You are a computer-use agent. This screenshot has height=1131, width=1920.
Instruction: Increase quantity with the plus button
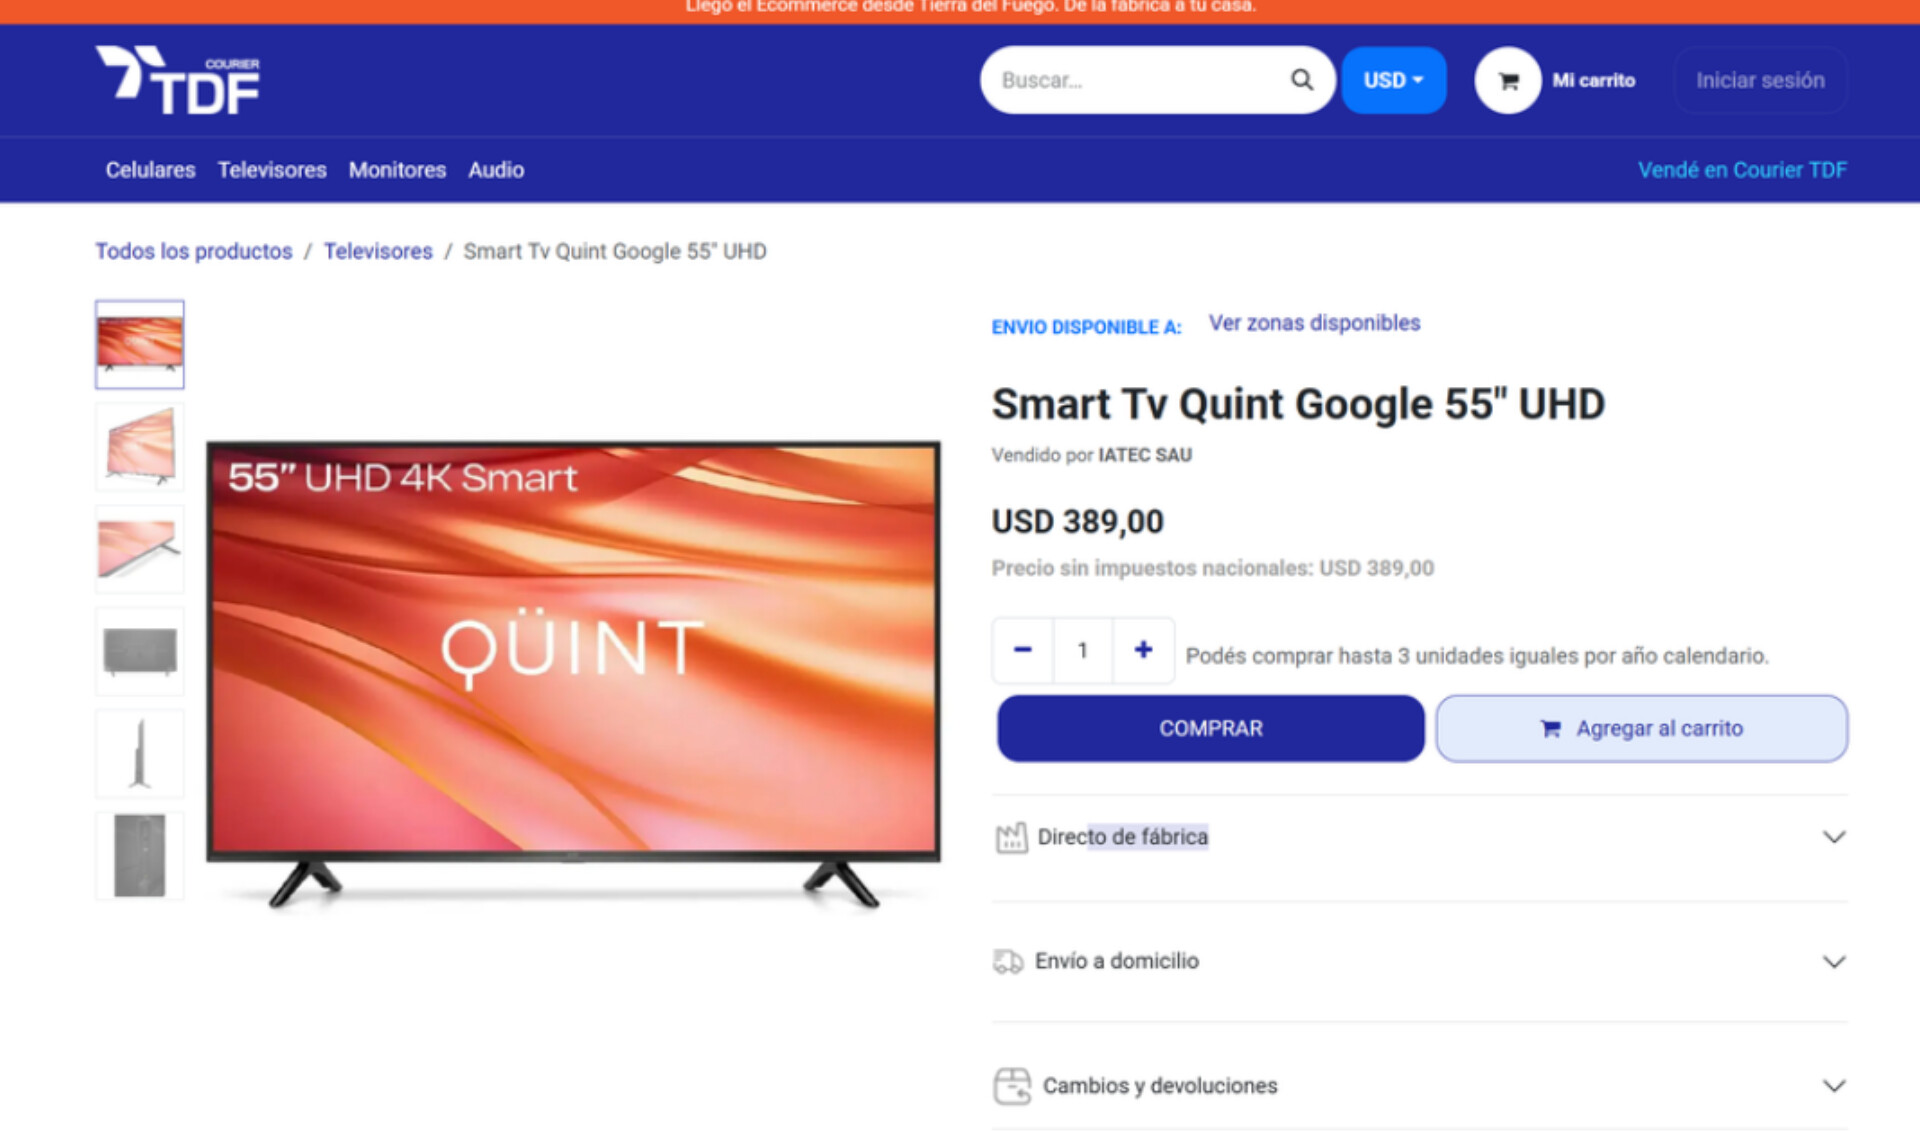[1143, 650]
